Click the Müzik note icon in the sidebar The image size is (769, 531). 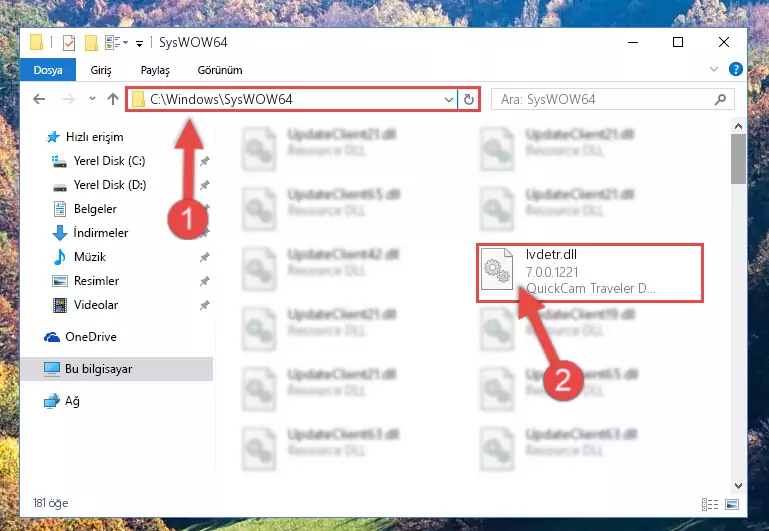click(59, 257)
